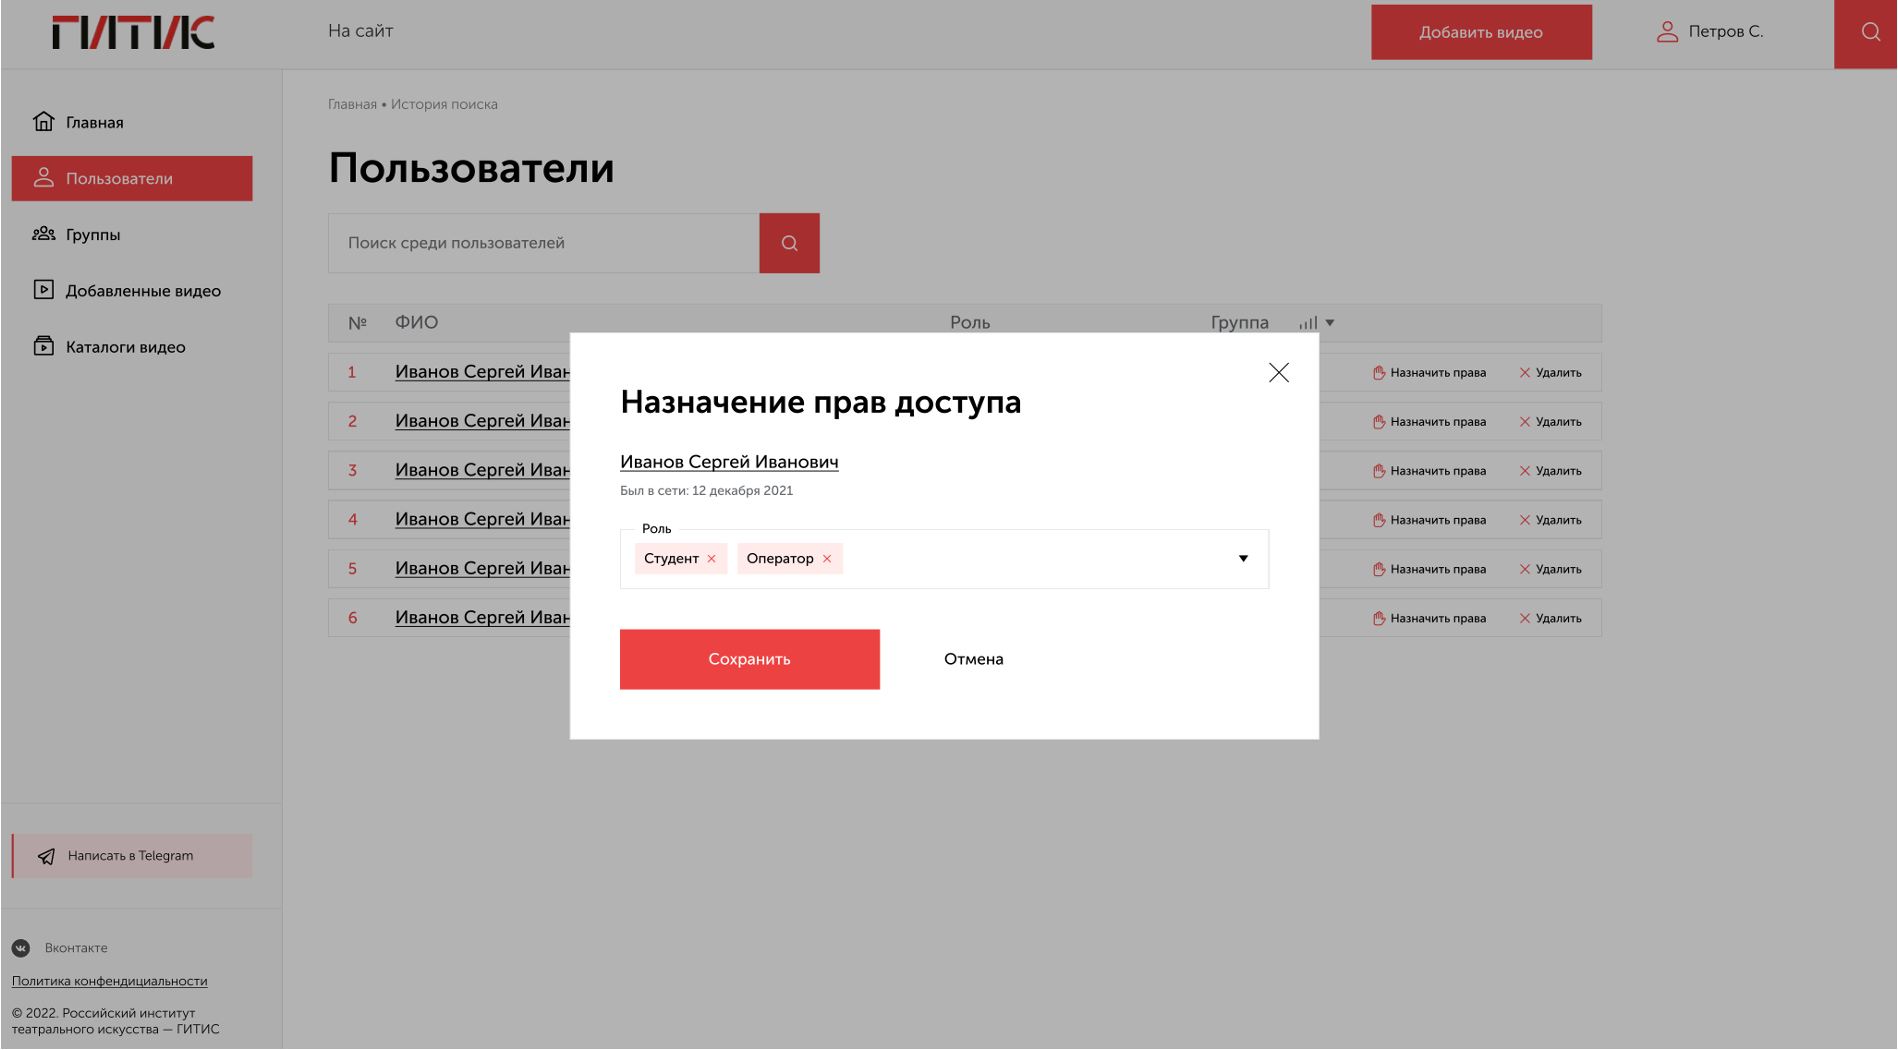Click the ГИТИС logo
The image size is (1898, 1050).
pos(133,32)
